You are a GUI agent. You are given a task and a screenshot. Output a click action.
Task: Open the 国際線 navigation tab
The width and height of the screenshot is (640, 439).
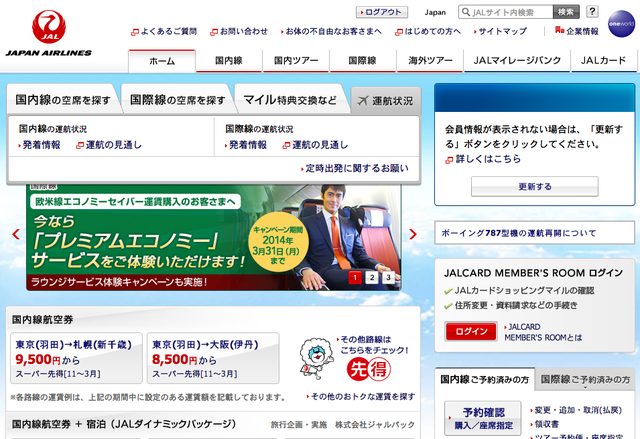362,61
